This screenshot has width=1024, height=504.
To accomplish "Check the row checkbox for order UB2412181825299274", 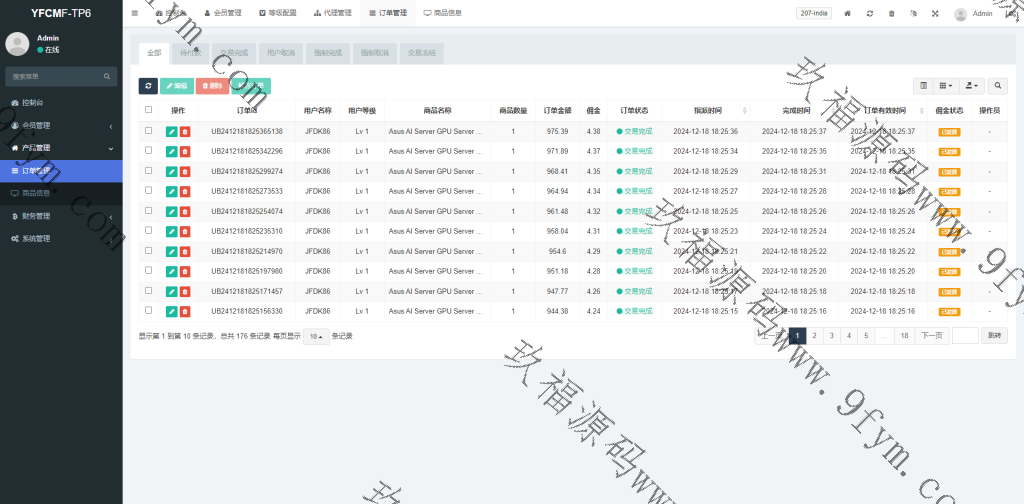I will click(149, 170).
